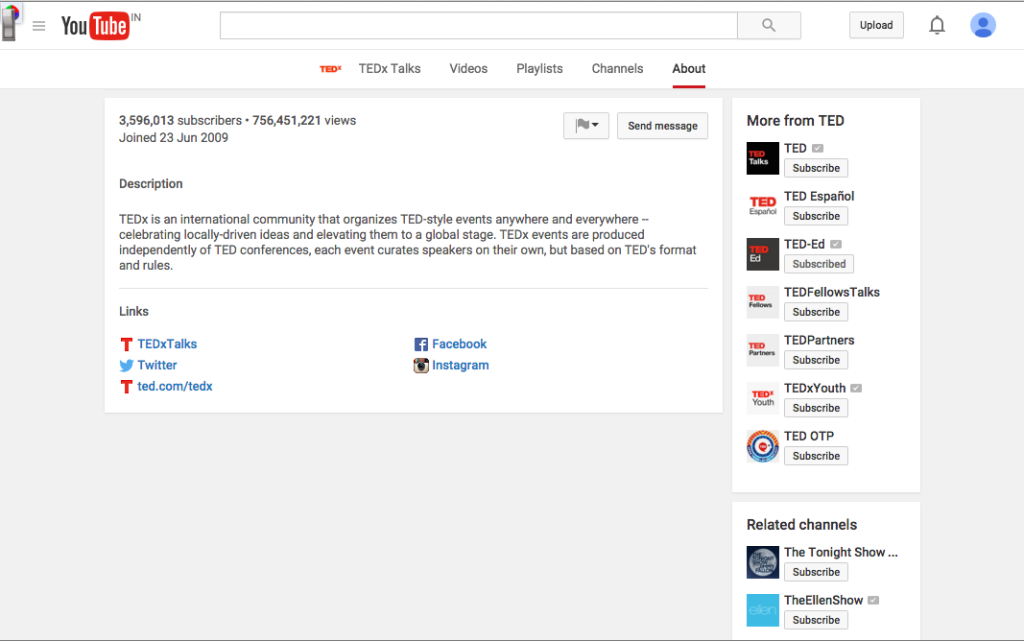The height and width of the screenshot is (641, 1024).
Task: Open the flag report dropdown
Action: coord(586,125)
